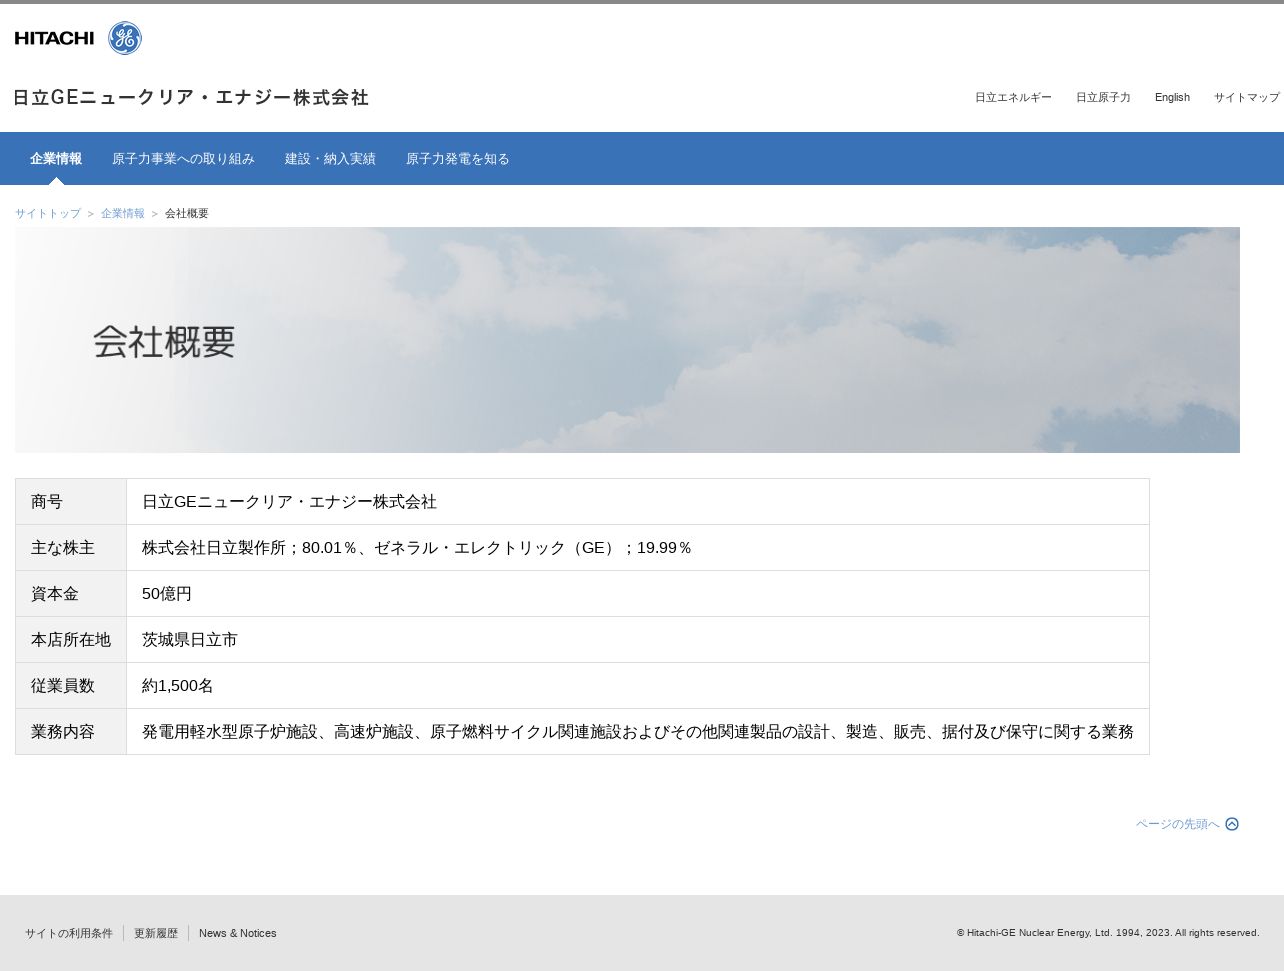The height and width of the screenshot is (971, 1284).
Task: Open the 日立エネルギー link
Action: [1013, 97]
